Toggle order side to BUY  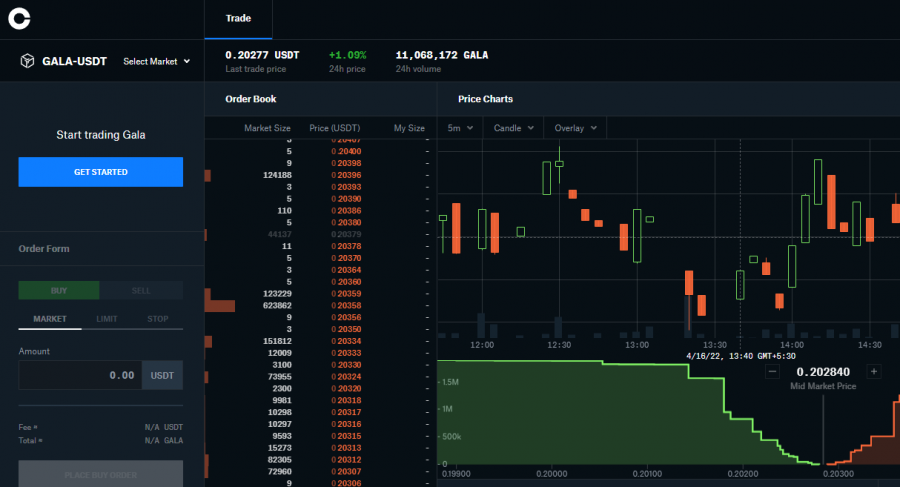click(x=59, y=291)
